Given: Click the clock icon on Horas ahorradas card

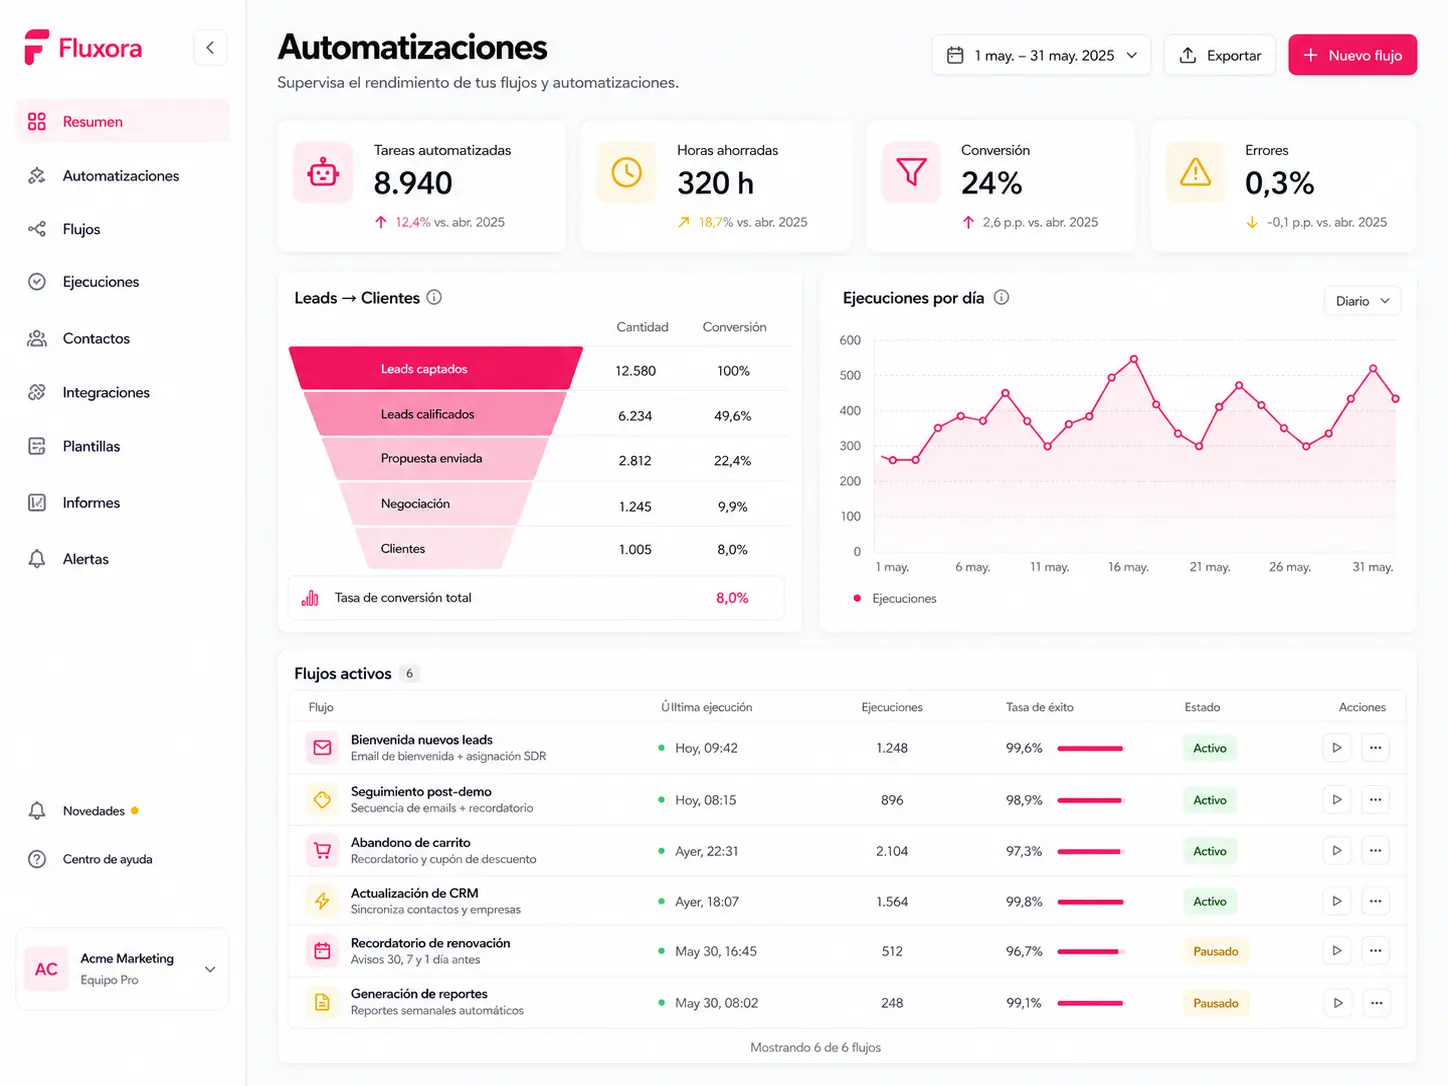Looking at the screenshot, I should [x=626, y=173].
